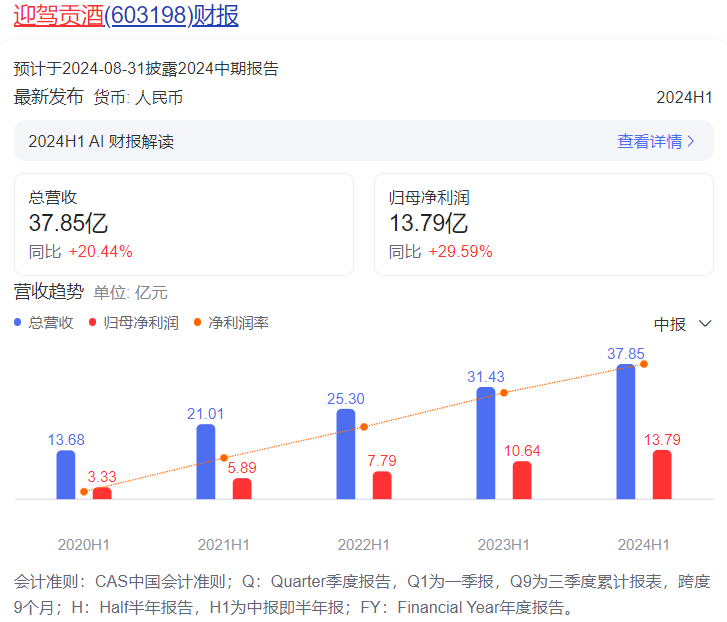Click the 2023H1 axis label
727x622 pixels.
pos(504,545)
